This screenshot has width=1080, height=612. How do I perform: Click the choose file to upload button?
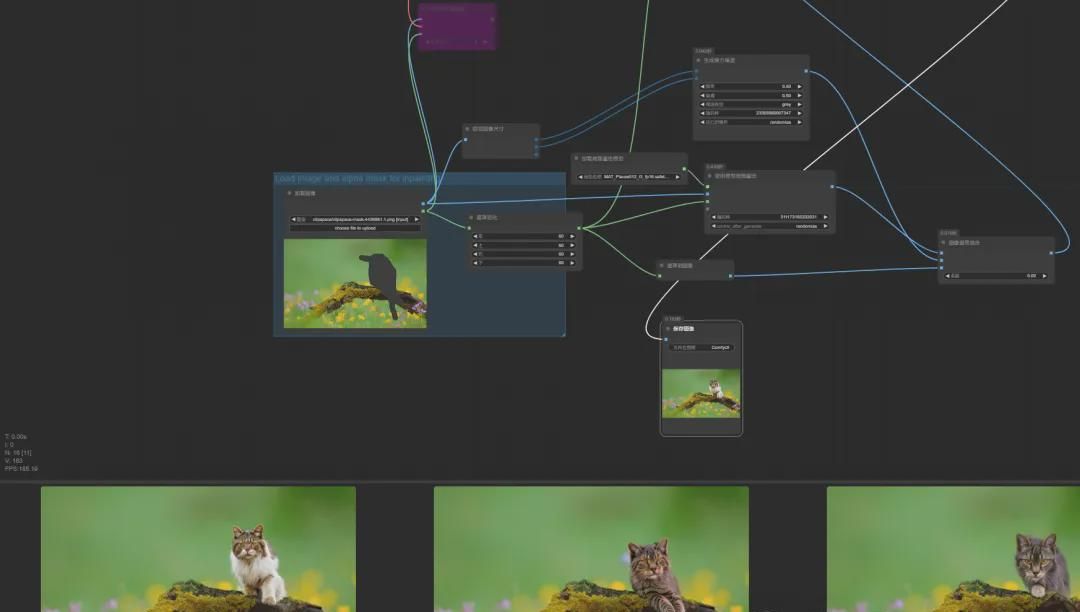coord(356,229)
